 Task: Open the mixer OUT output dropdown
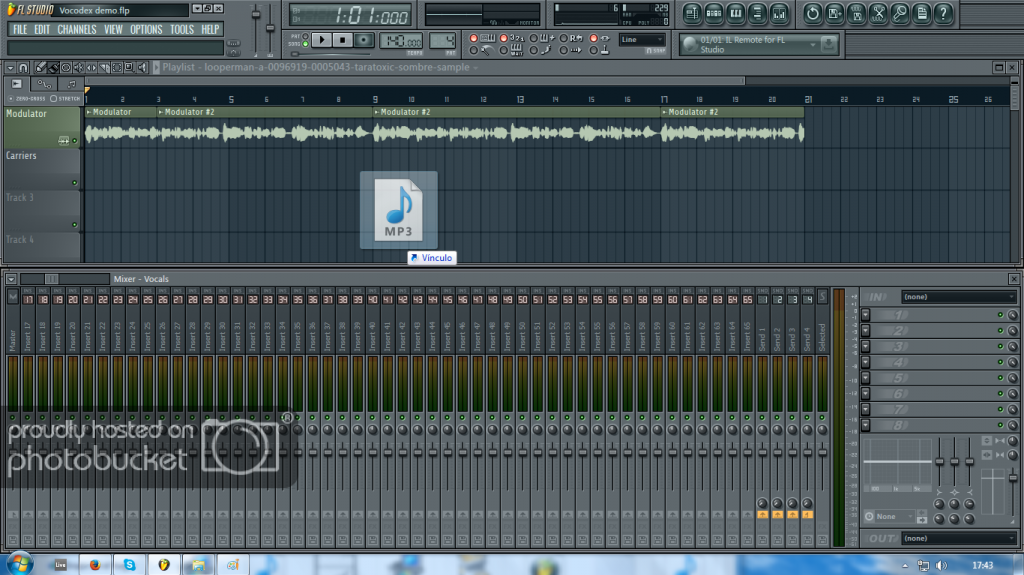[957, 538]
